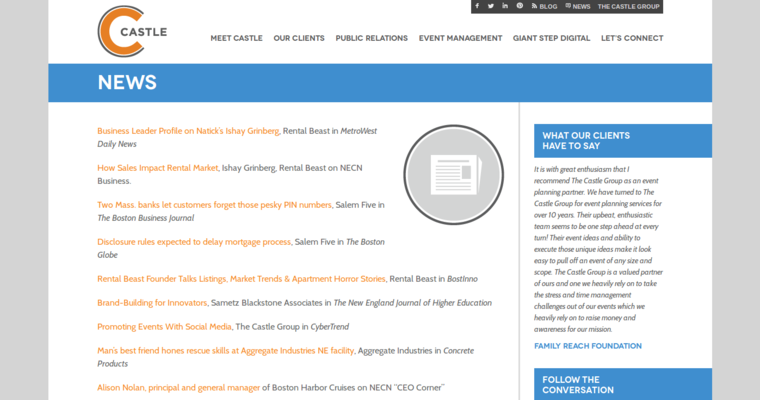Open Man's best friend hones rescue skills article
Image resolution: width=760 pixels, height=400 pixels.
click(225, 351)
